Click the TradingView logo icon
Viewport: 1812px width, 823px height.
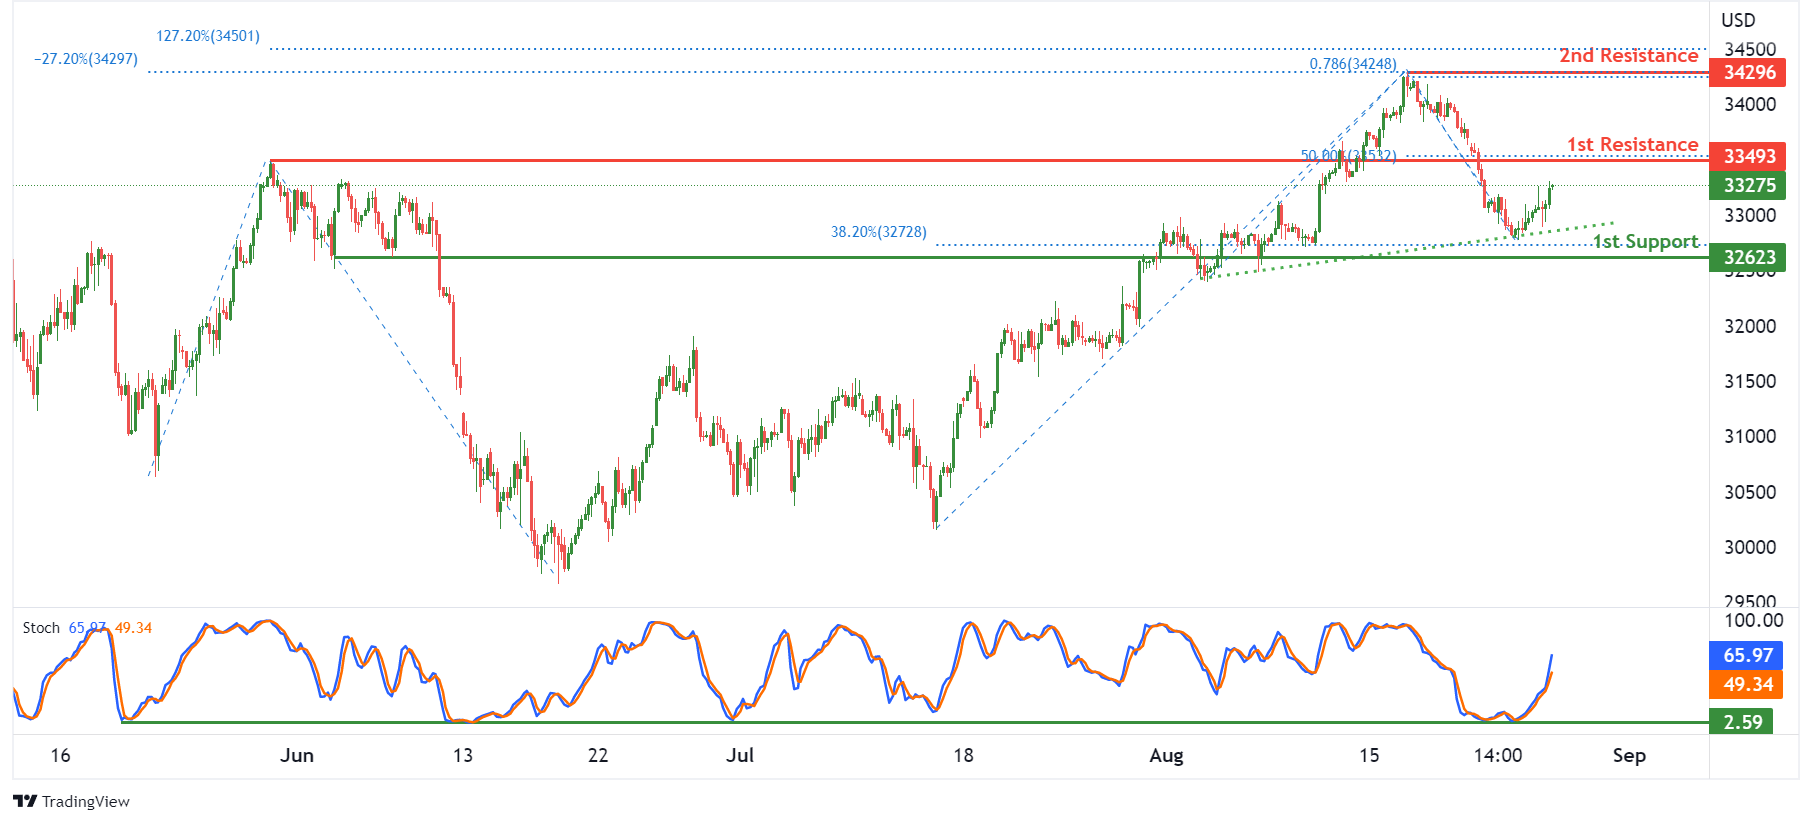coord(25,801)
